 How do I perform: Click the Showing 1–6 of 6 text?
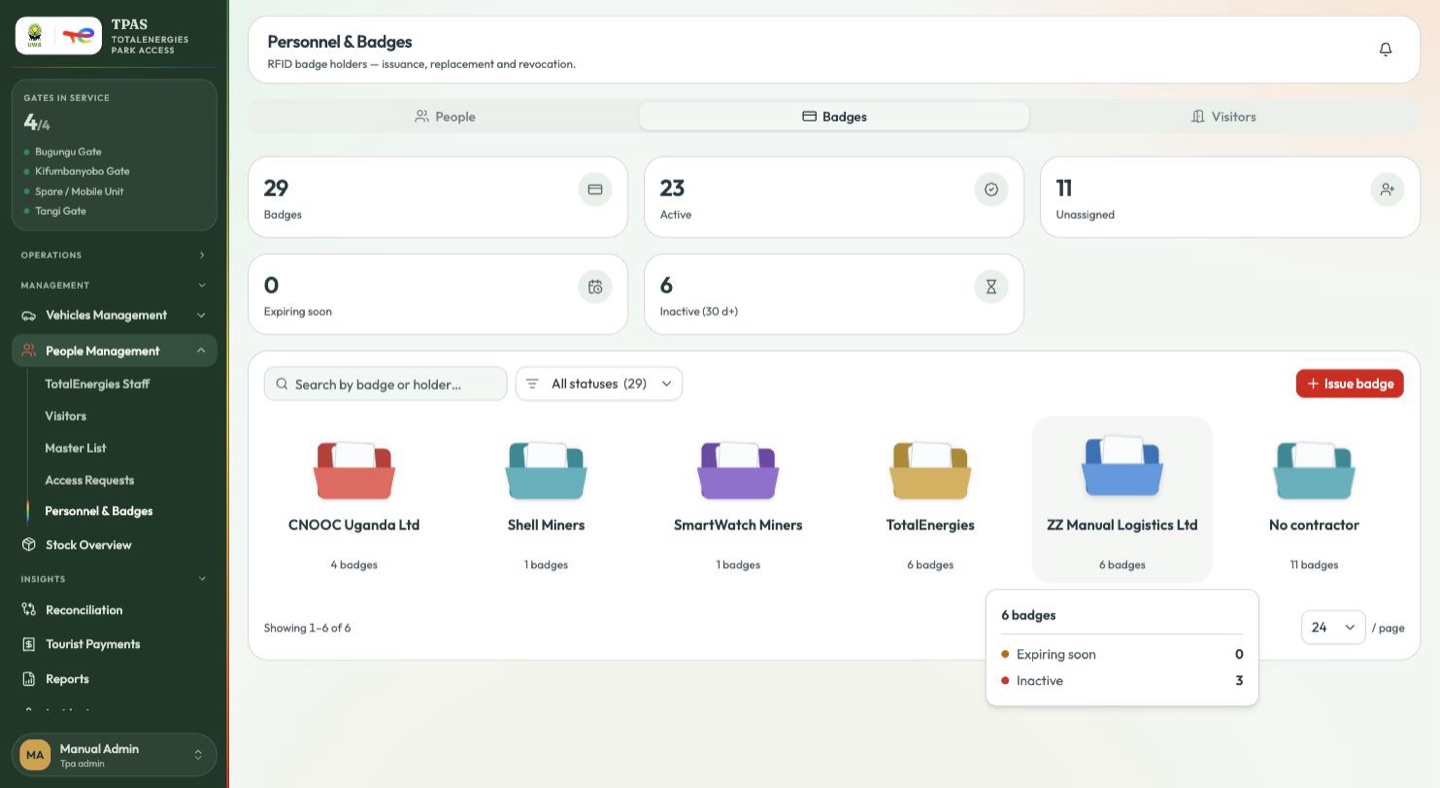[x=307, y=628]
